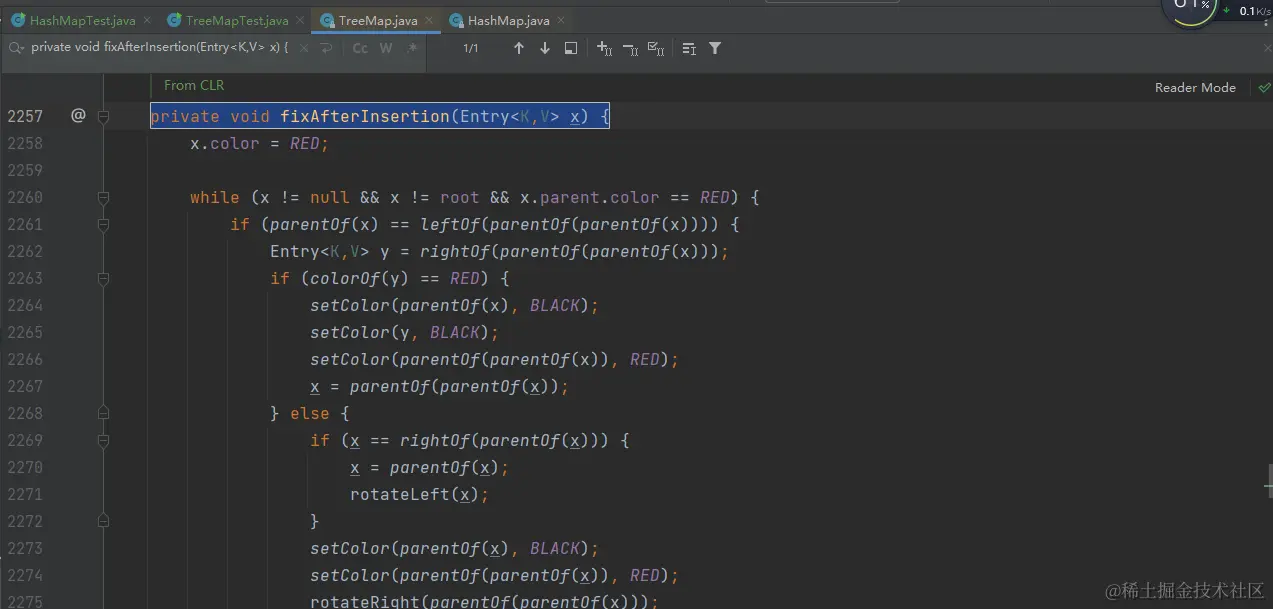Jump to previous occurrence arrow
The width and height of the screenshot is (1273, 609).
518,48
